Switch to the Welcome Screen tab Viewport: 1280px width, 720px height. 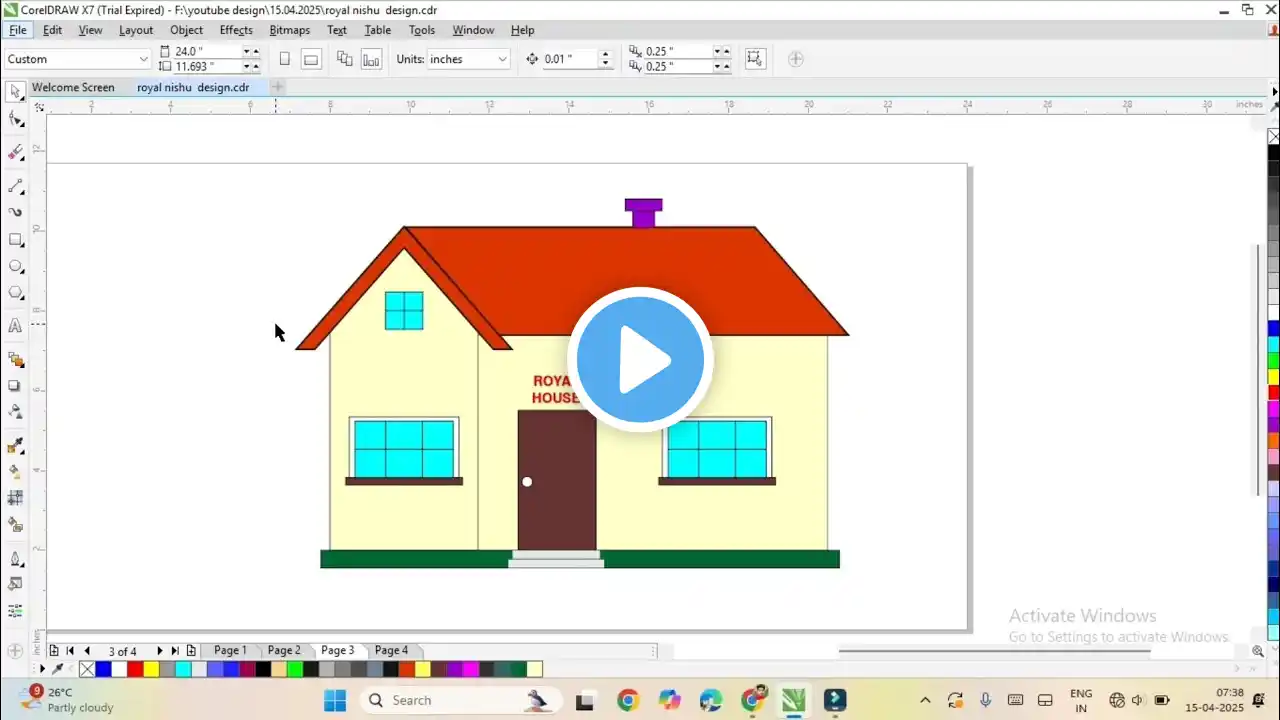tap(73, 87)
